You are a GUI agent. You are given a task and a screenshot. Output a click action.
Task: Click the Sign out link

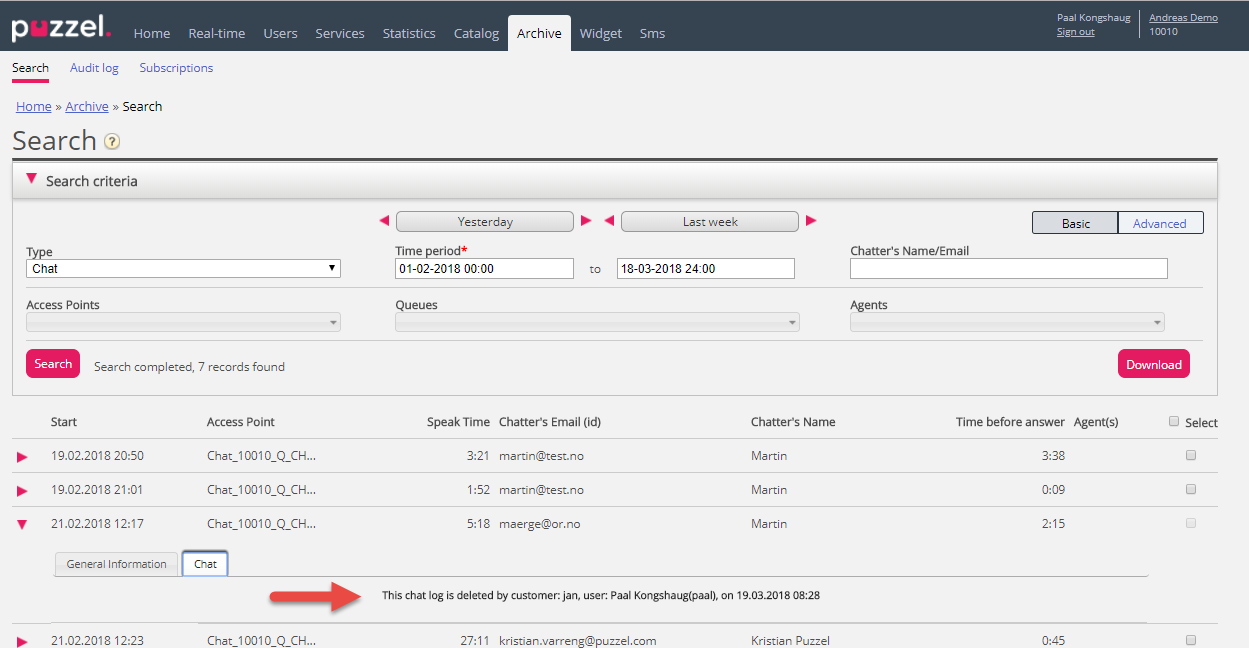[1075, 32]
